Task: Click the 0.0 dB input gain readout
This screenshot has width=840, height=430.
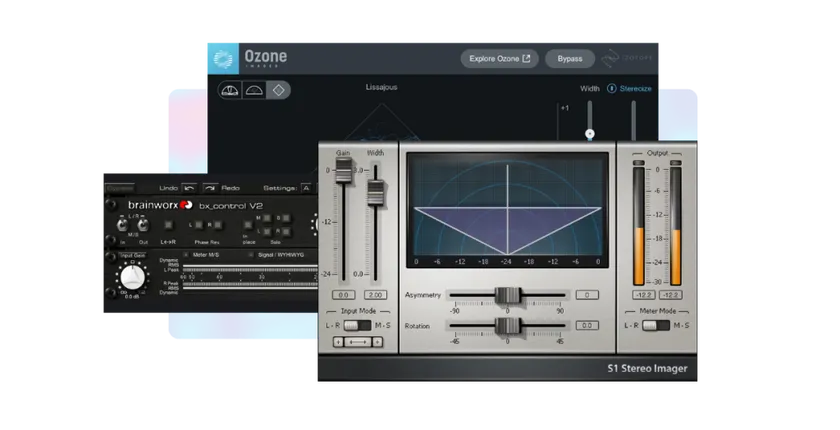Action: click(x=132, y=296)
